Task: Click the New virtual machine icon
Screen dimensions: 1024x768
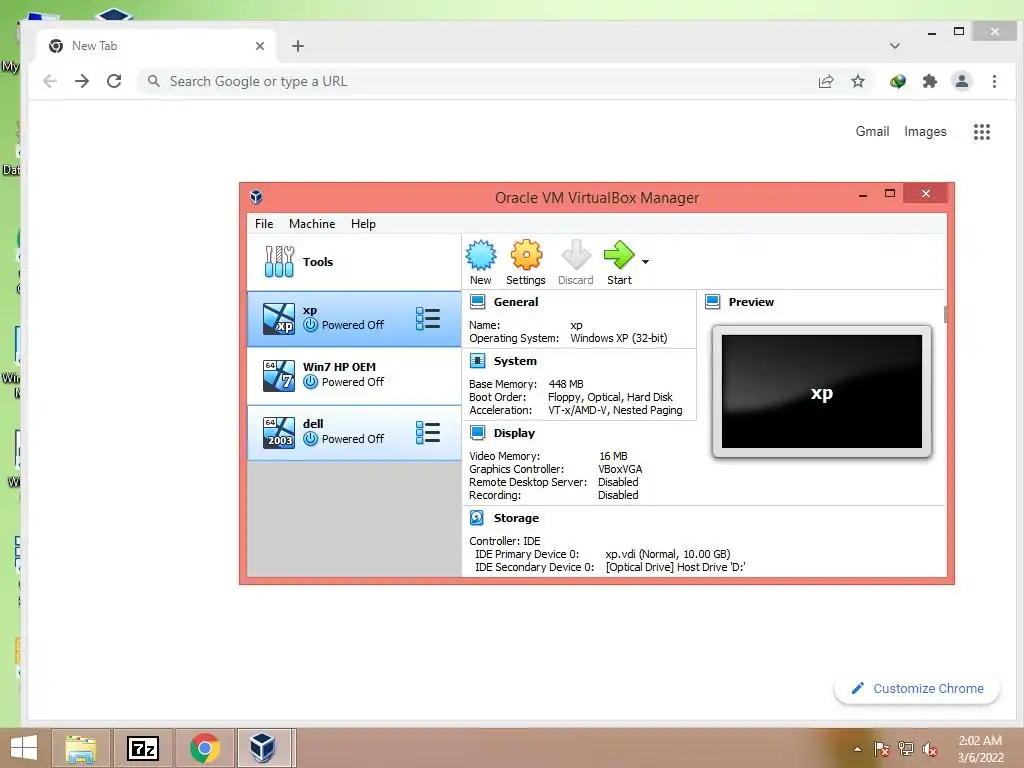Action: pos(481,255)
